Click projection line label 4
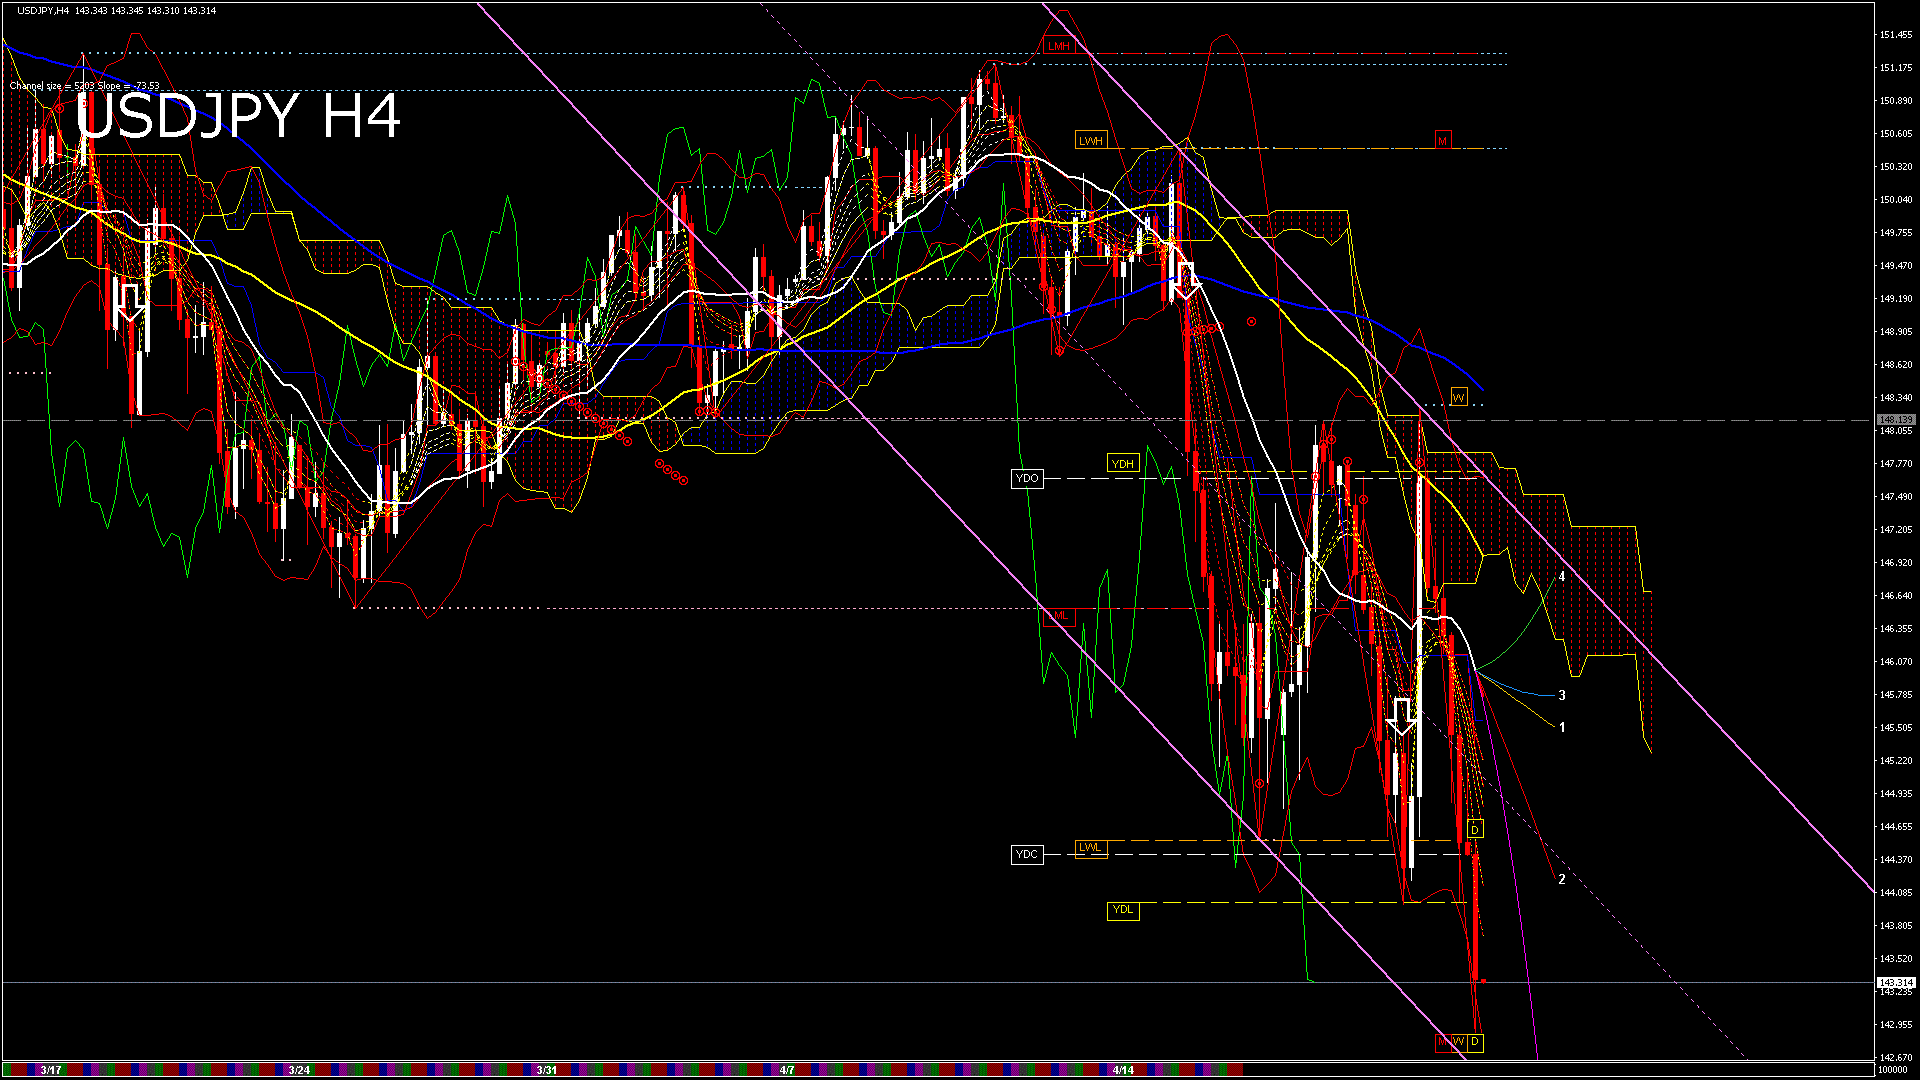The image size is (1920, 1080). 1562,577
